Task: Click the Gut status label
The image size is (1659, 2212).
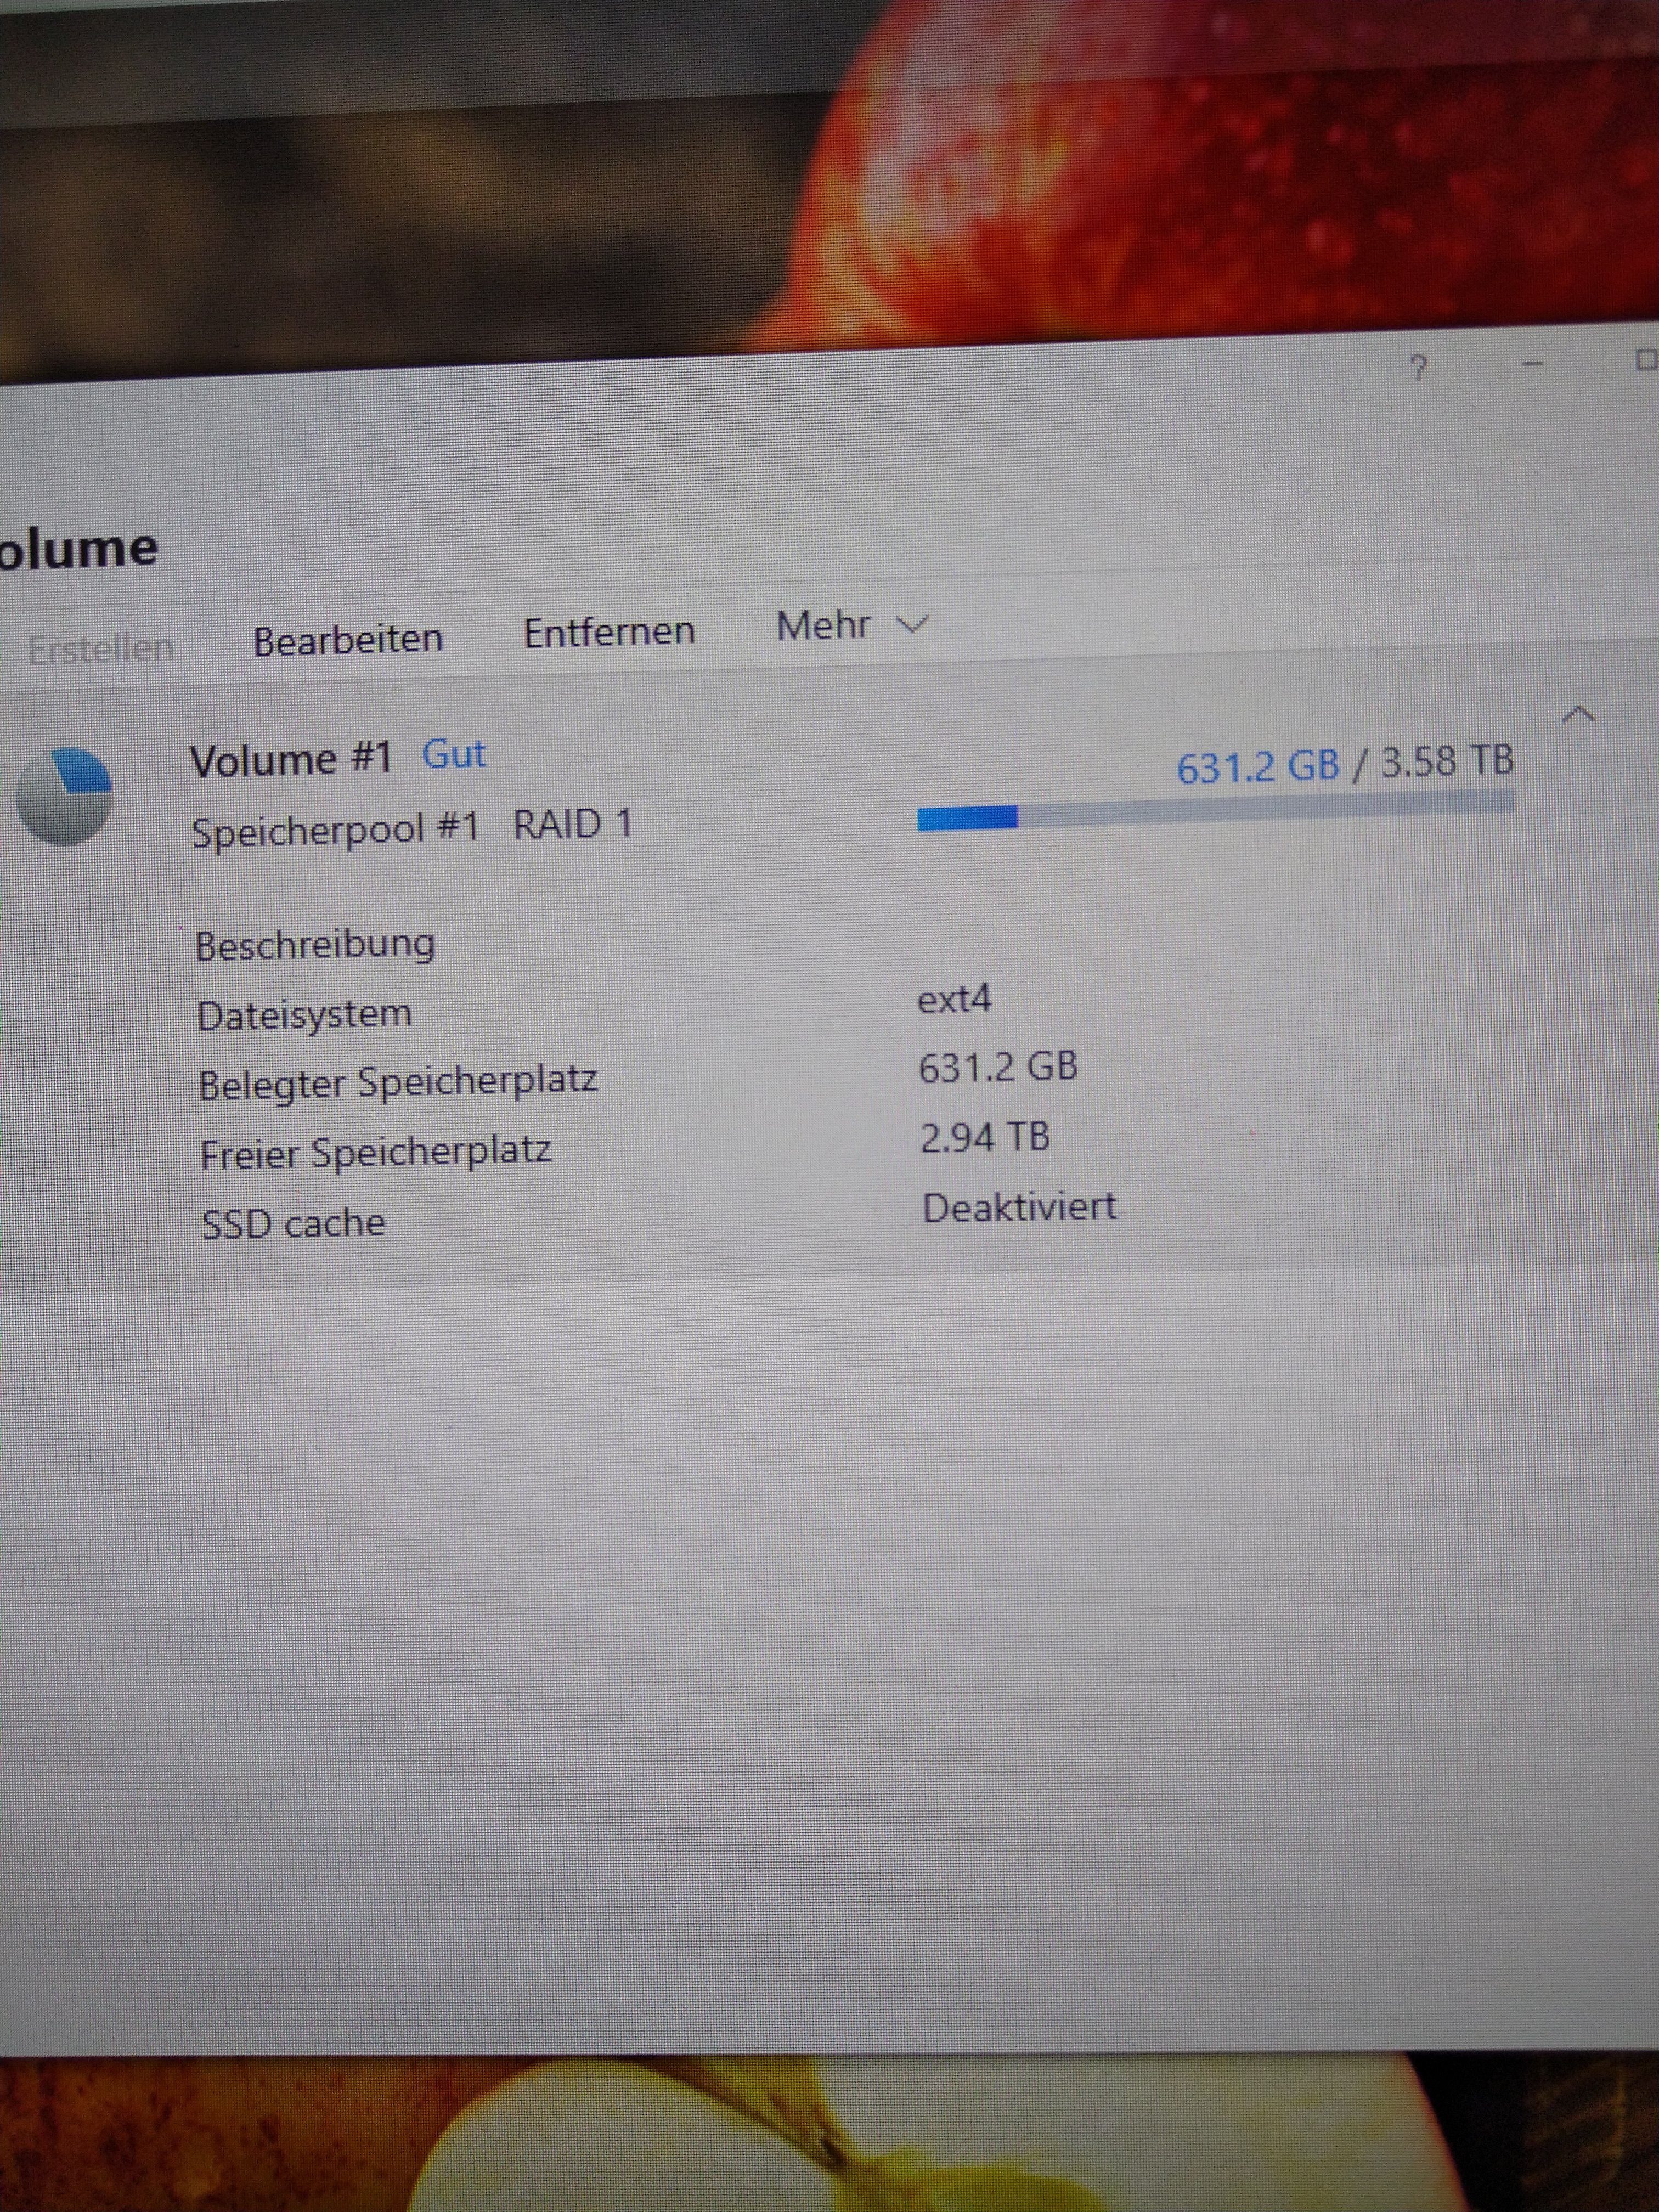Action: 454,754
